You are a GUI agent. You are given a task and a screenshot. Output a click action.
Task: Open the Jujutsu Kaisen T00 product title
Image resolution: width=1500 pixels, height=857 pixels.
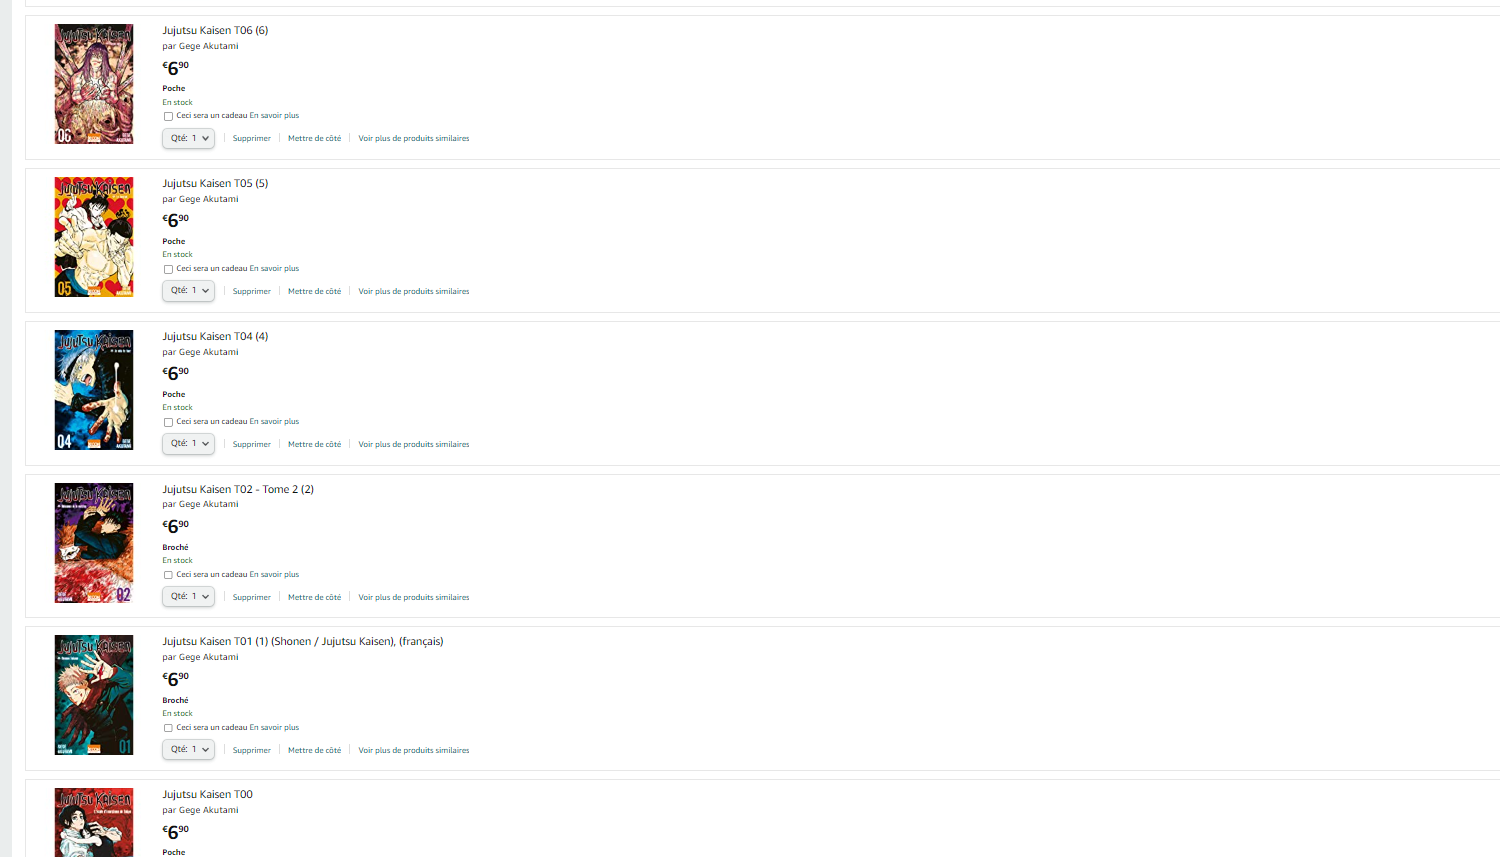pyautogui.click(x=208, y=795)
